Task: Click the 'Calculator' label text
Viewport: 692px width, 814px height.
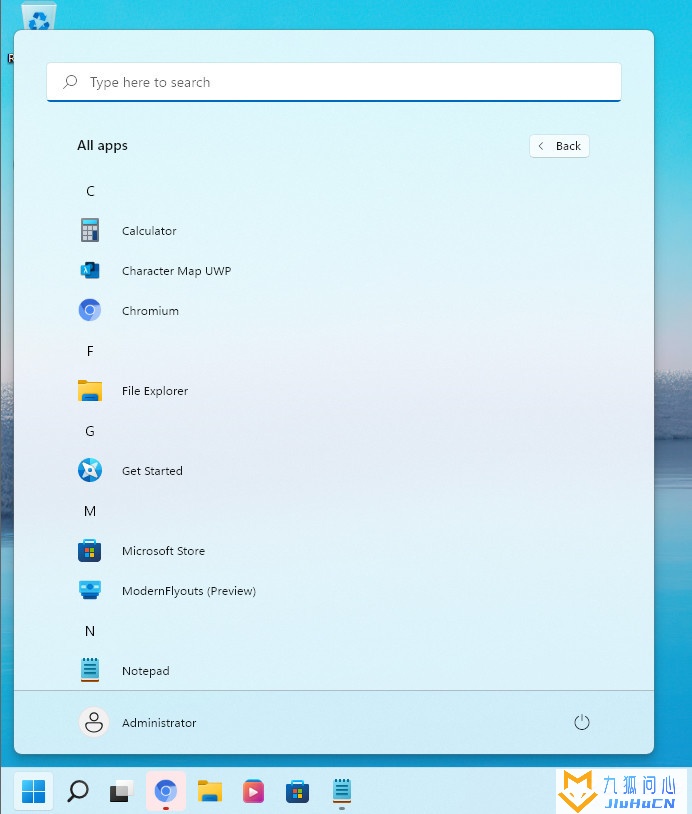Action: [x=149, y=230]
